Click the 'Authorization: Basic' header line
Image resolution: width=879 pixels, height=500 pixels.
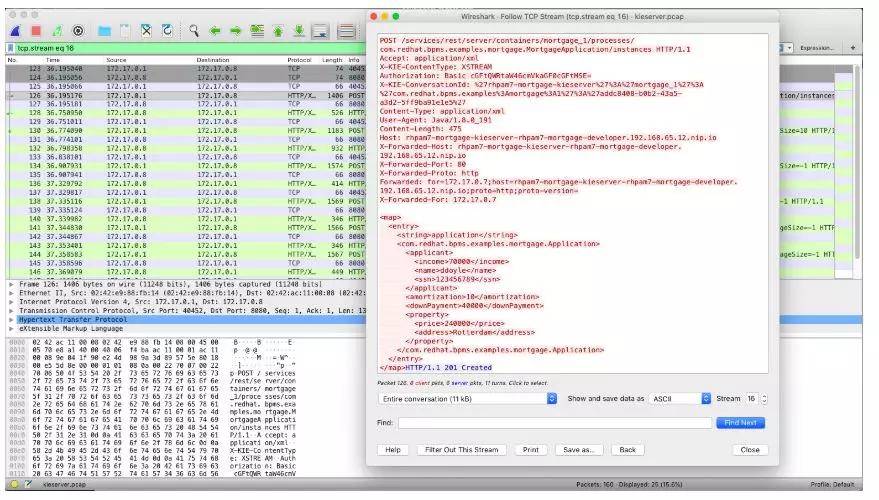485,76
